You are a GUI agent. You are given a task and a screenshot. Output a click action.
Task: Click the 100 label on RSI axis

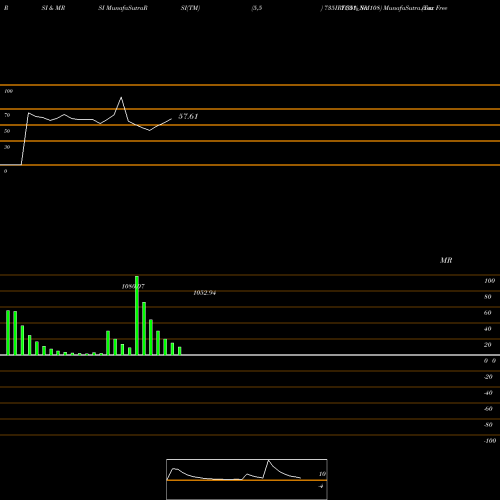tap(8, 91)
